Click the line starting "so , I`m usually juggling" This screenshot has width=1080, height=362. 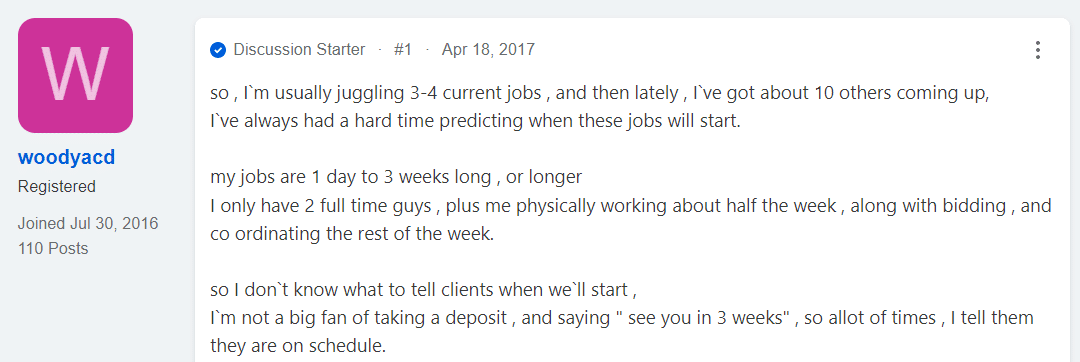[x=600, y=94]
